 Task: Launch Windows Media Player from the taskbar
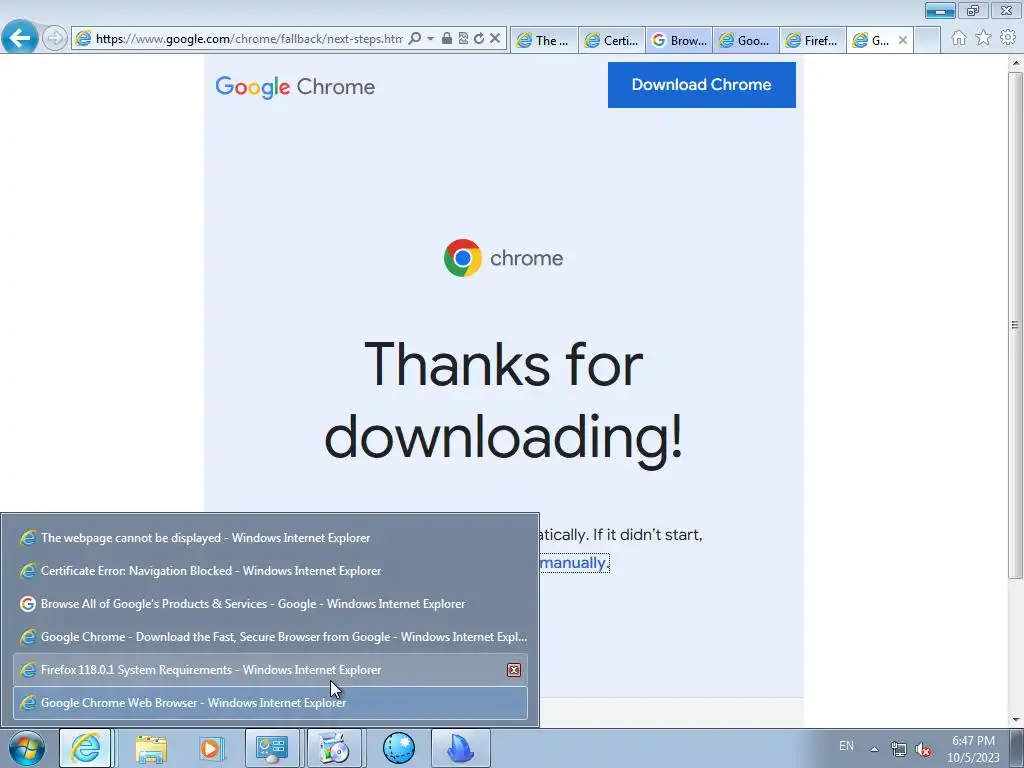210,748
